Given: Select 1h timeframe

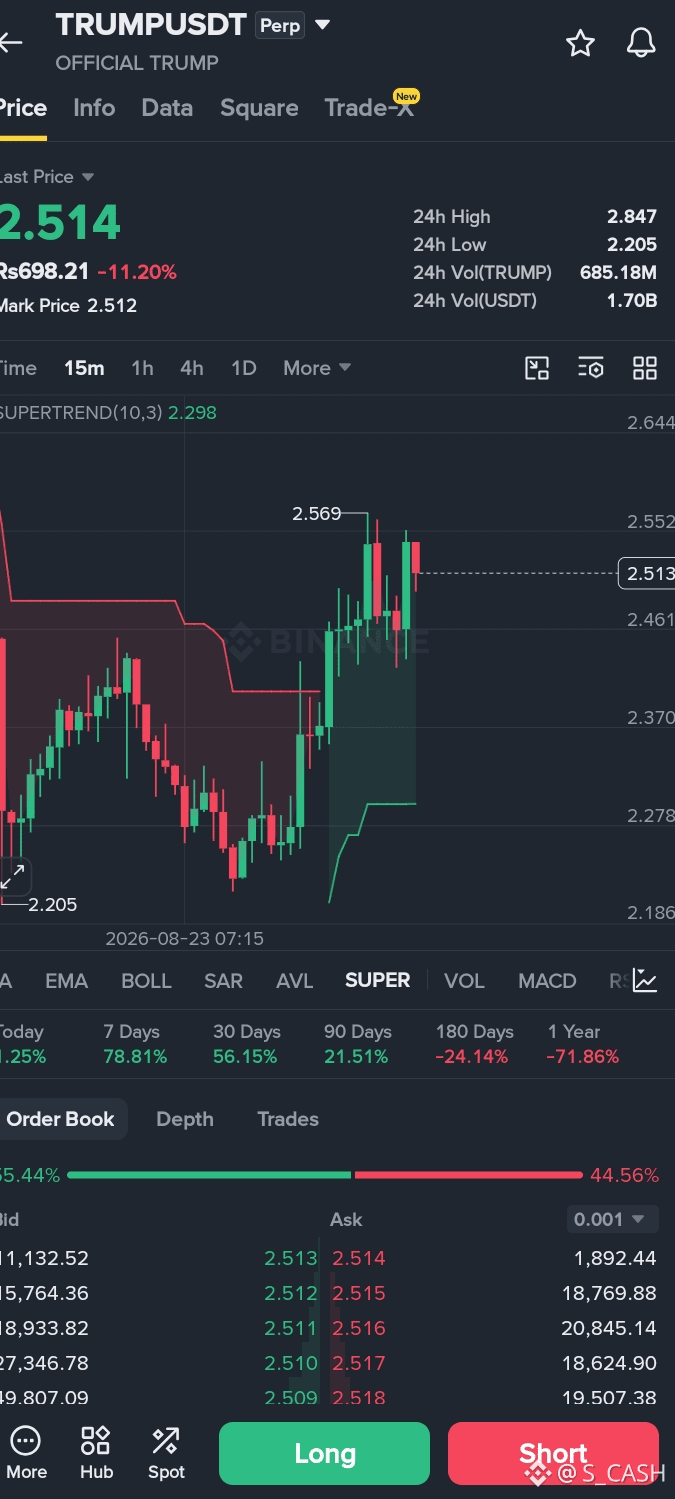Looking at the screenshot, I should pos(142,368).
